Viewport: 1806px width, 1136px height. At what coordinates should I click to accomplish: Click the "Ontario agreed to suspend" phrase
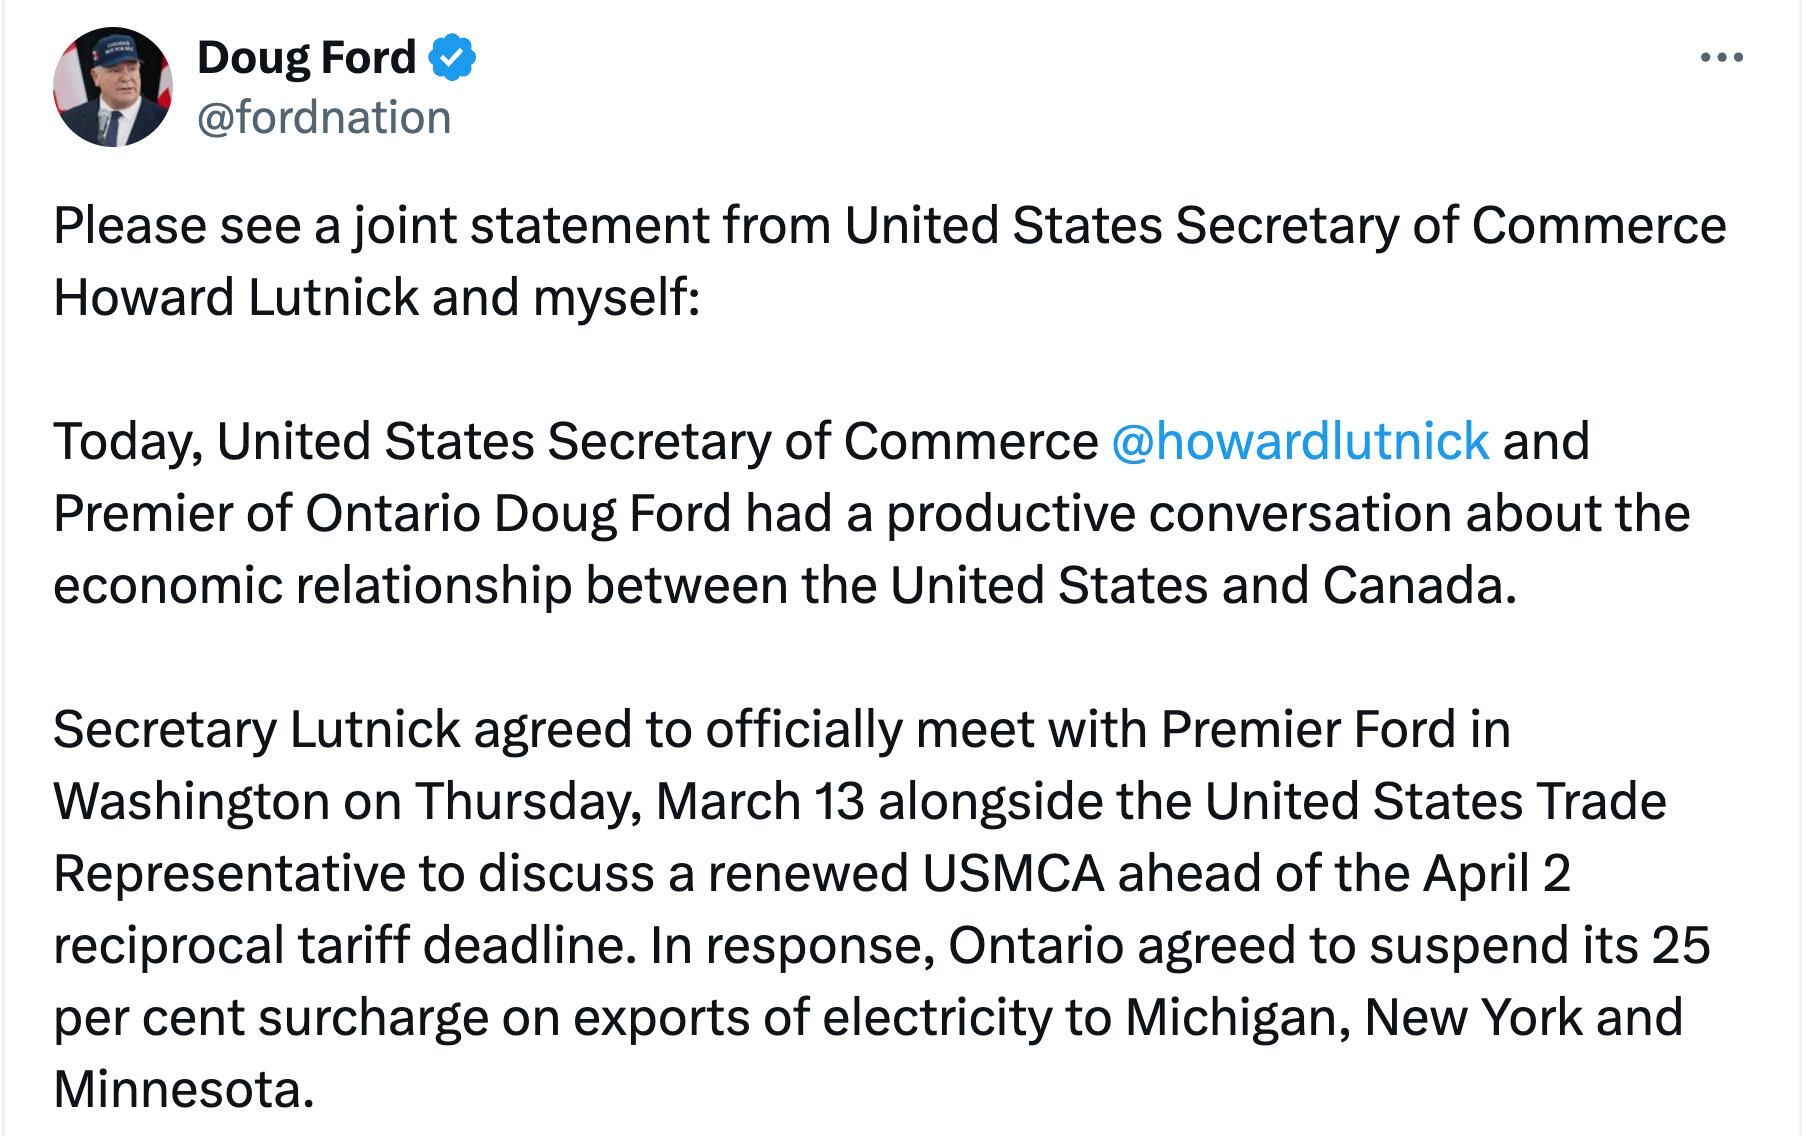[x=1151, y=945]
